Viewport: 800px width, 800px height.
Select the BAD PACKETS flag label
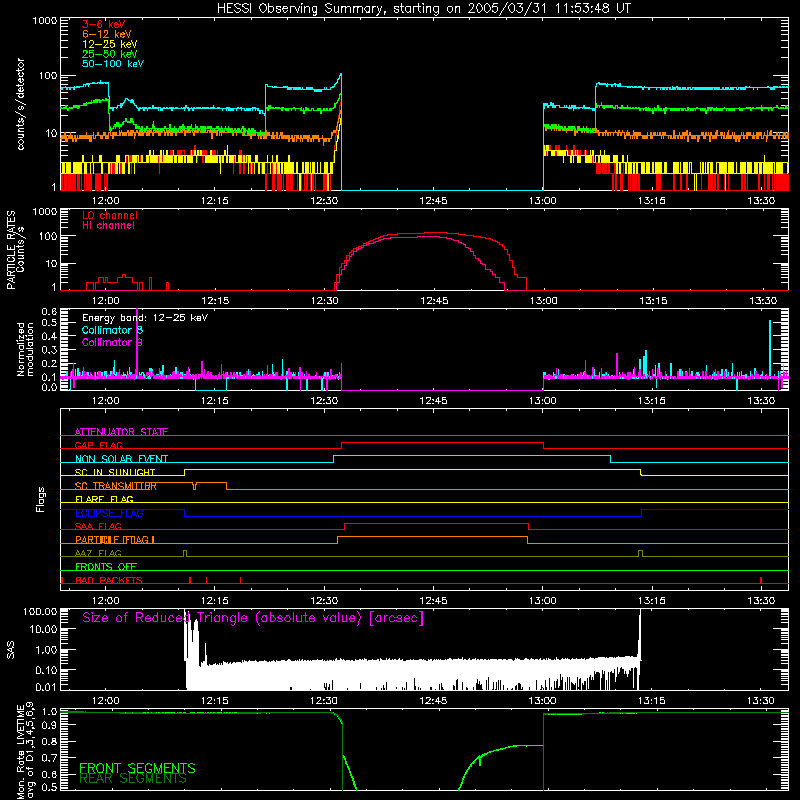[x=109, y=580]
